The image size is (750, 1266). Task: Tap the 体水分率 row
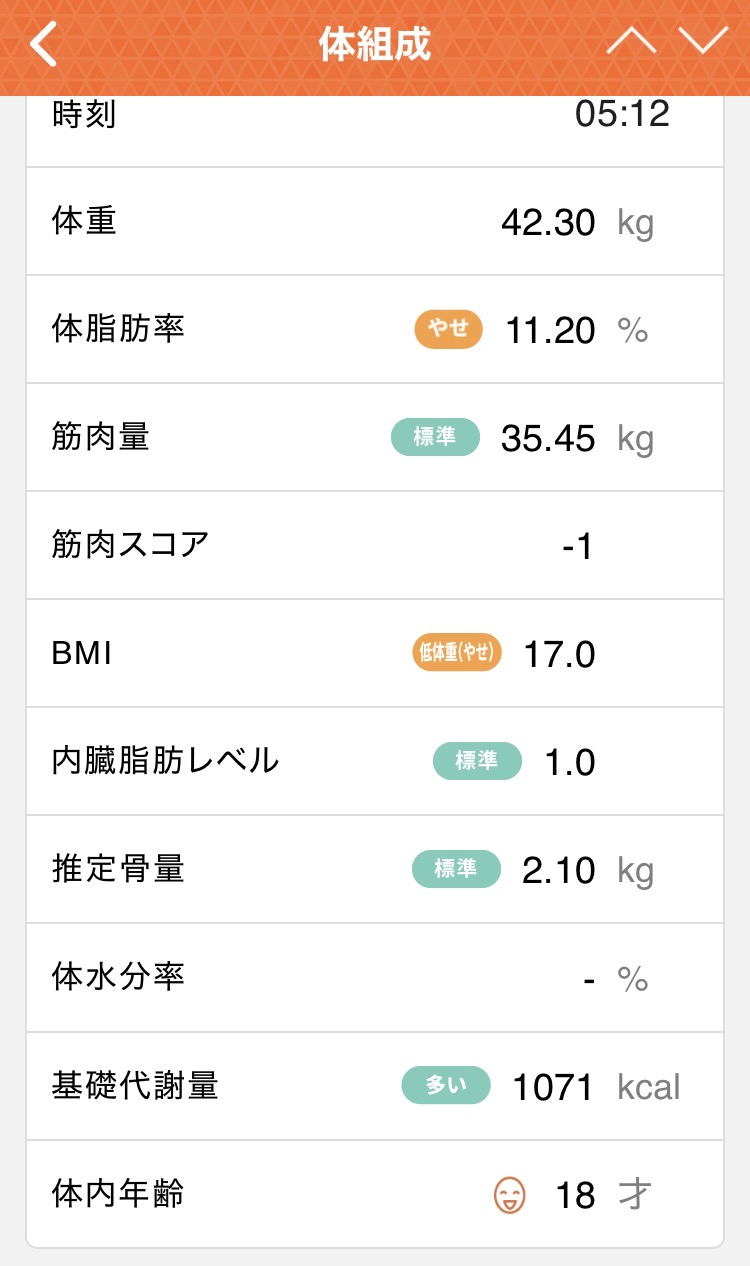[374, 977]
